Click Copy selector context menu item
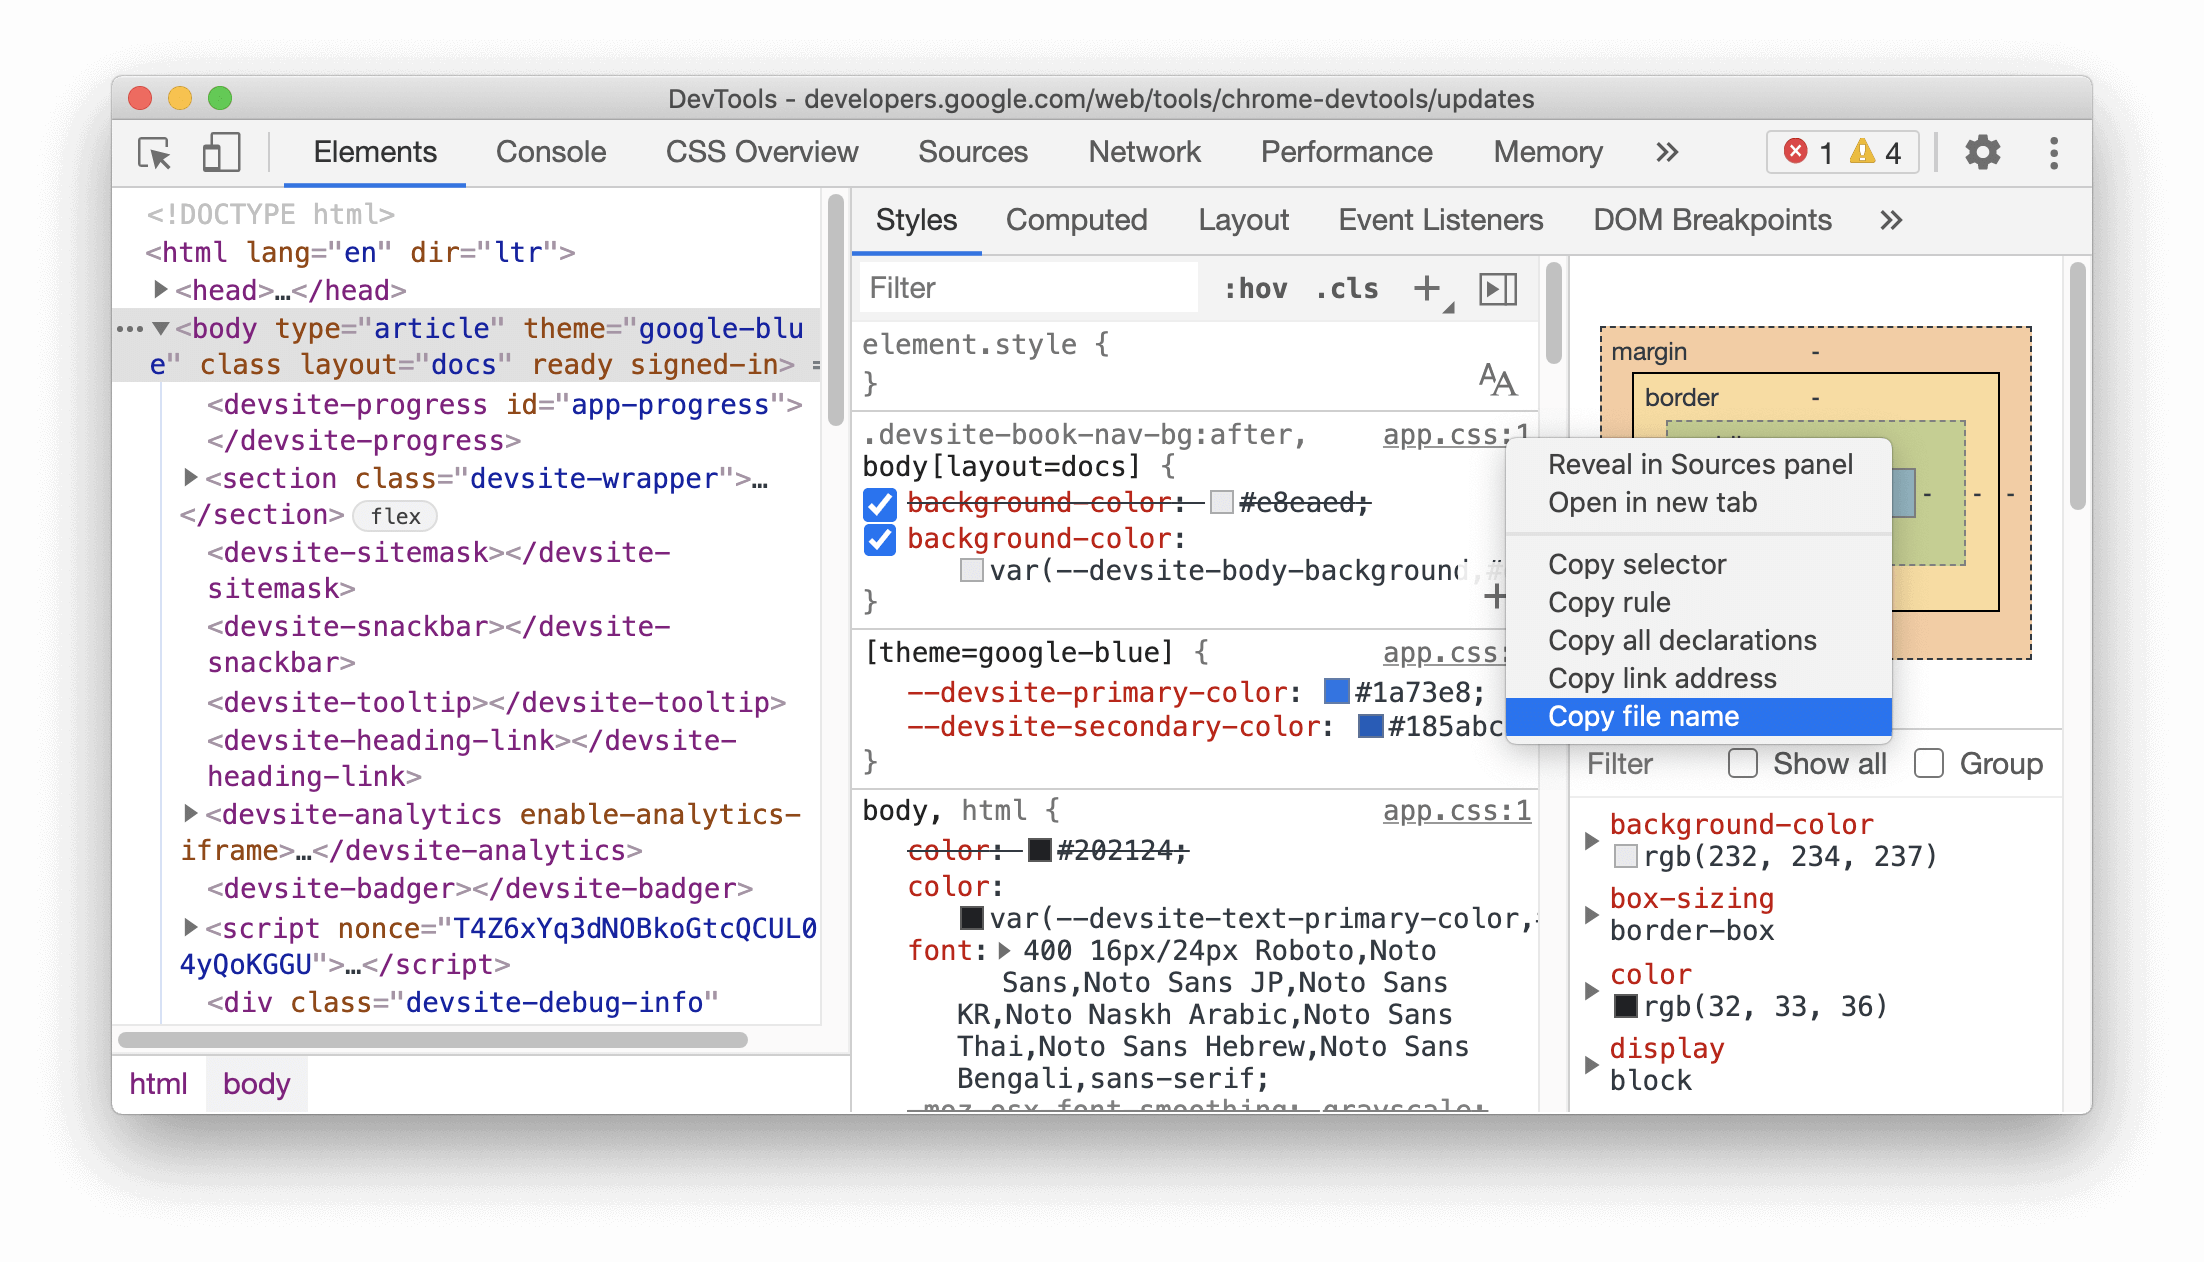This screenshot has width=2204, height=1262. click(1639, 564)
